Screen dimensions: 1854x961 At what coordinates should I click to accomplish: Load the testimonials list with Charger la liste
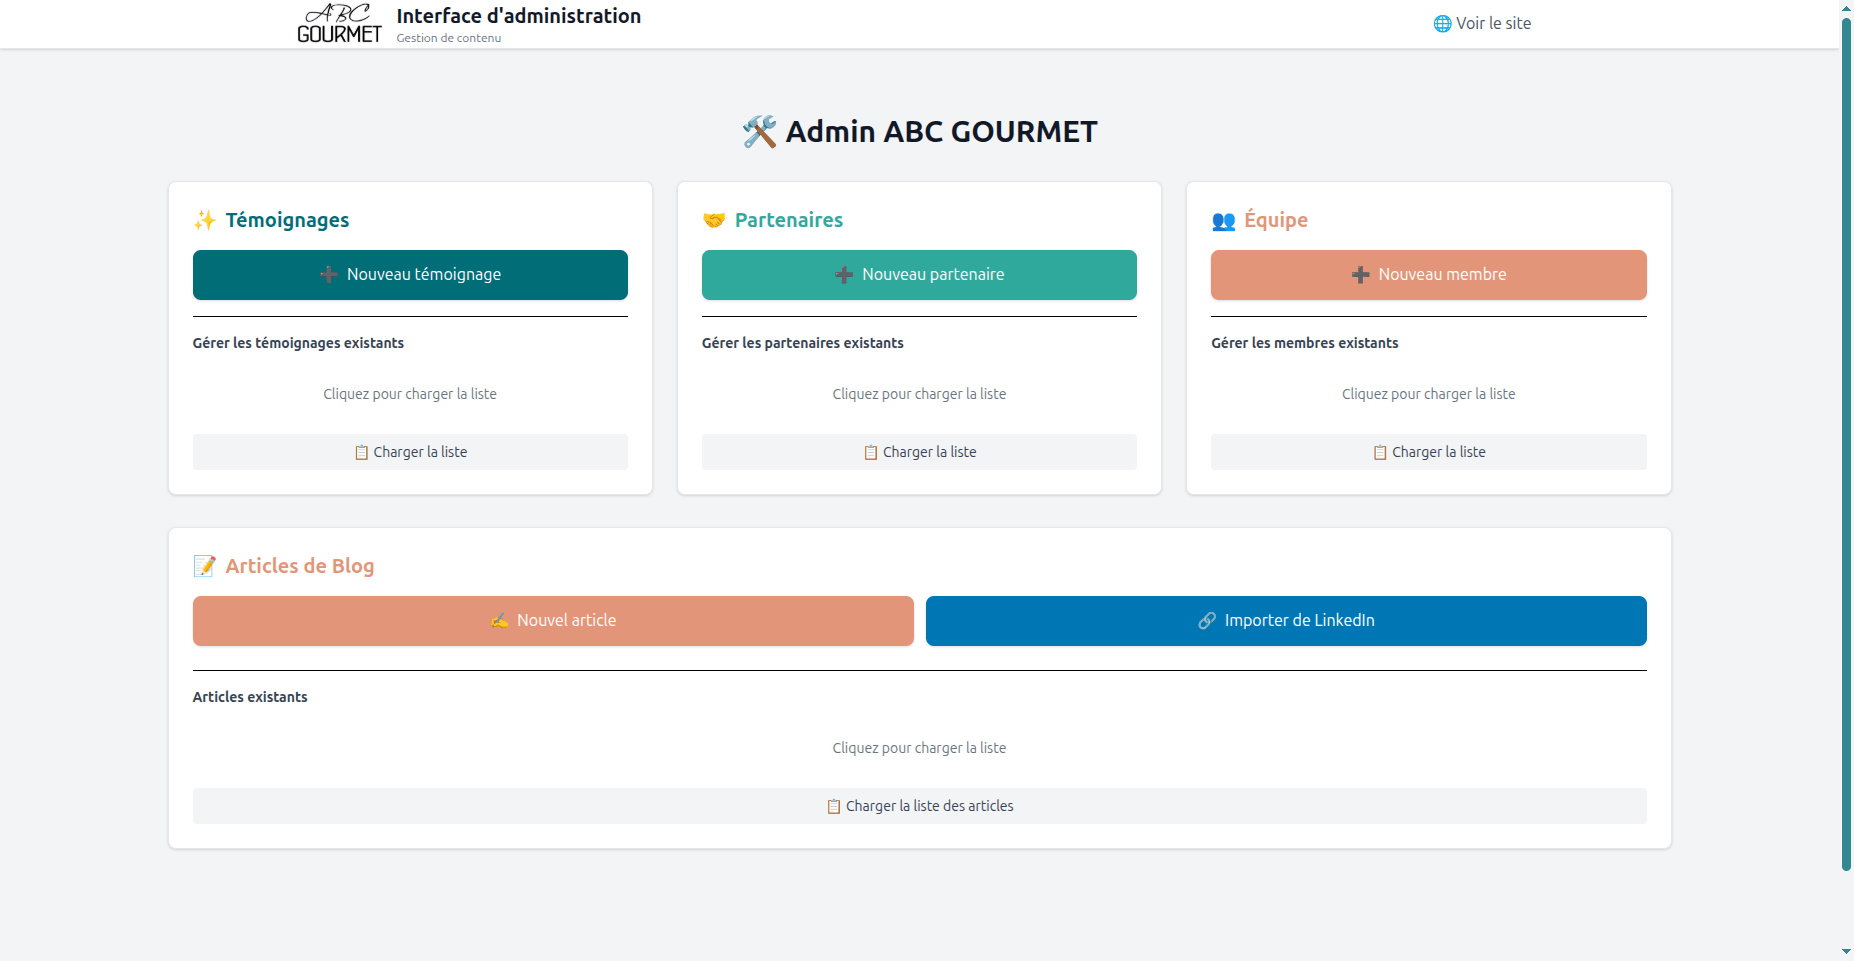(x=410, y=452)
